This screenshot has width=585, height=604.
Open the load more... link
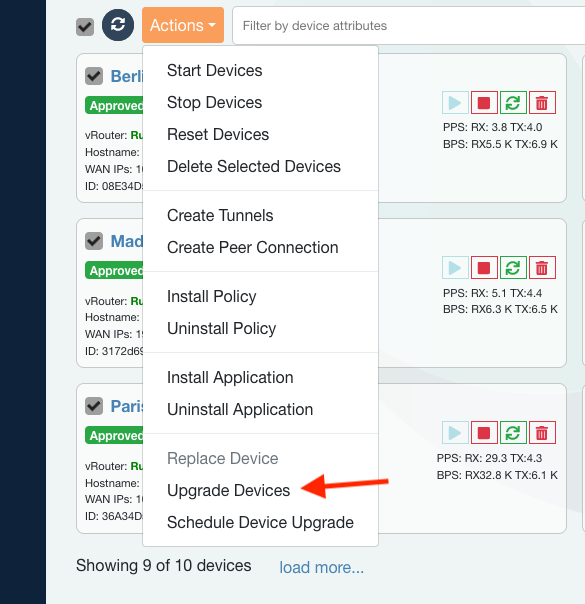coord(322,567)
